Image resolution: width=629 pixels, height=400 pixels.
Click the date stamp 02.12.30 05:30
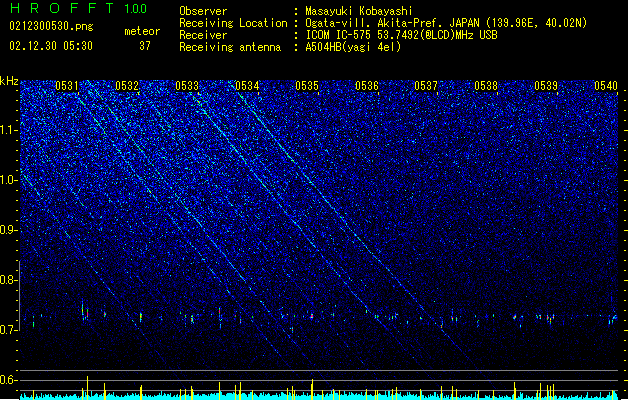(51, 46)
